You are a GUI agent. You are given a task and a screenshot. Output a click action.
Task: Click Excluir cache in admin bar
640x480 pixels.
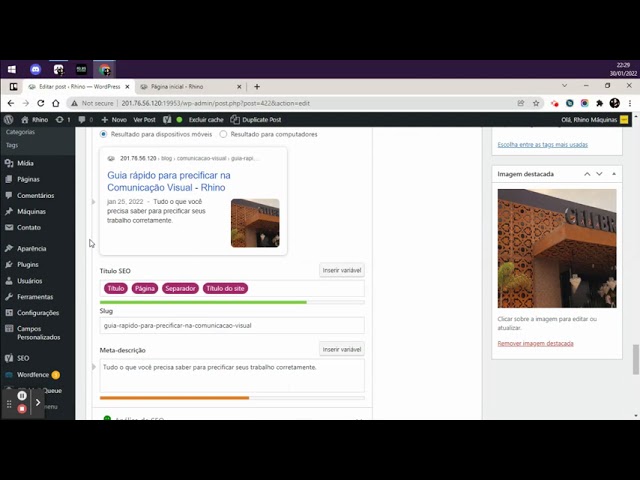(206, 120)
